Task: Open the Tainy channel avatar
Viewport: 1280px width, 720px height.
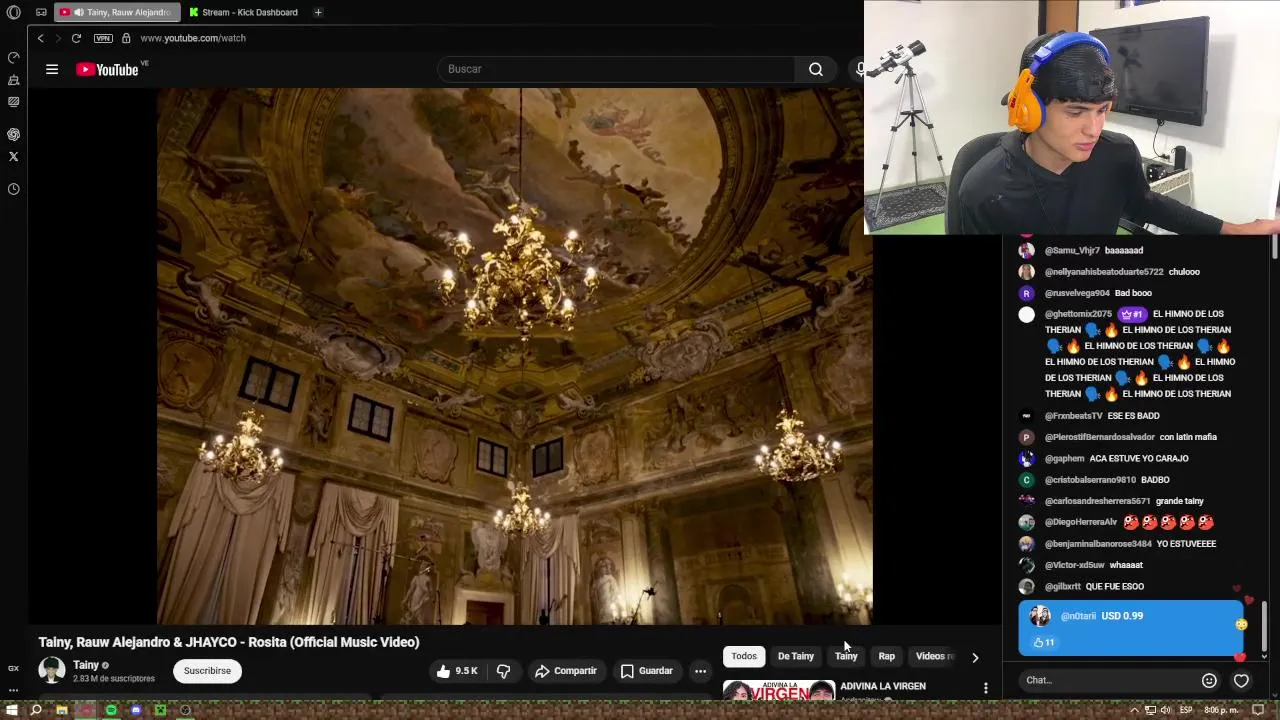Action: pyautogui.click(x=52, y=670)
